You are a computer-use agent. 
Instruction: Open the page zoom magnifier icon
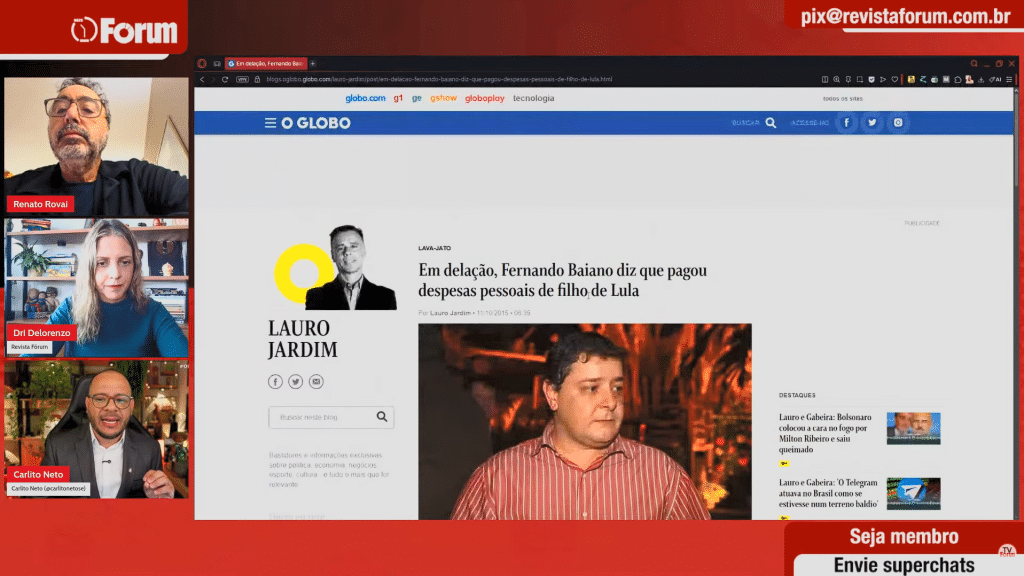point(837,79)
